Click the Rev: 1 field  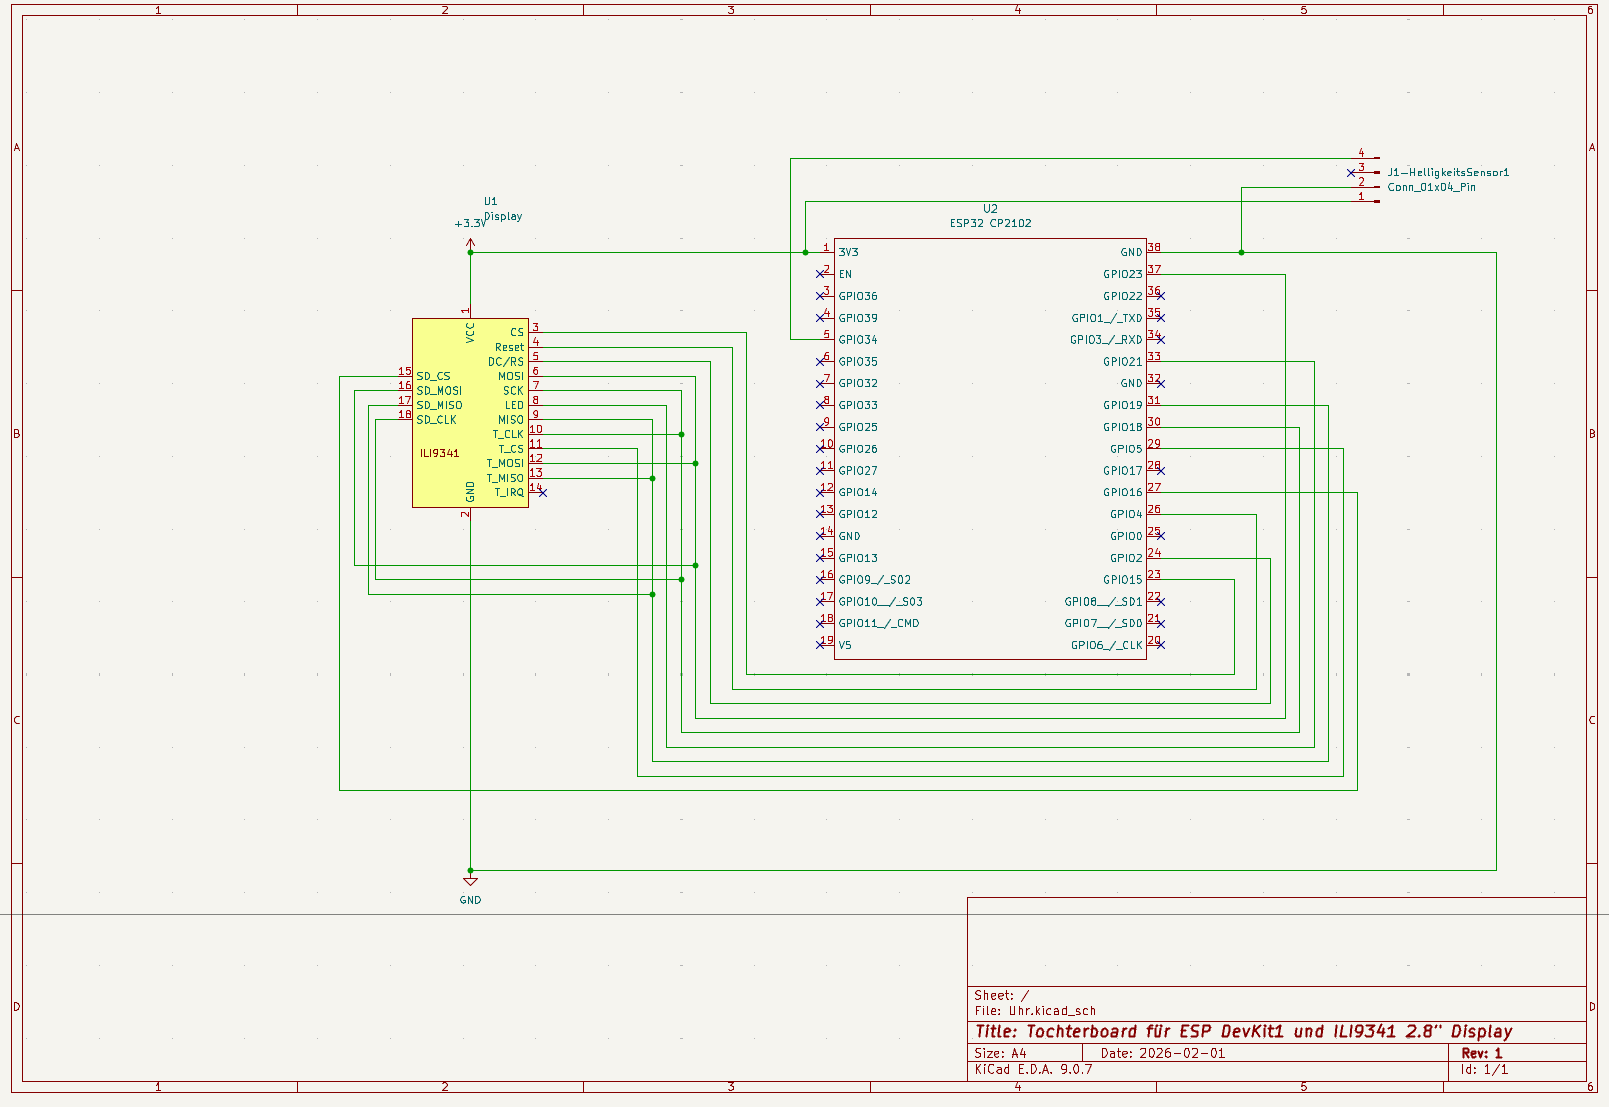pyautogui.click(x=1481, y=1053)
